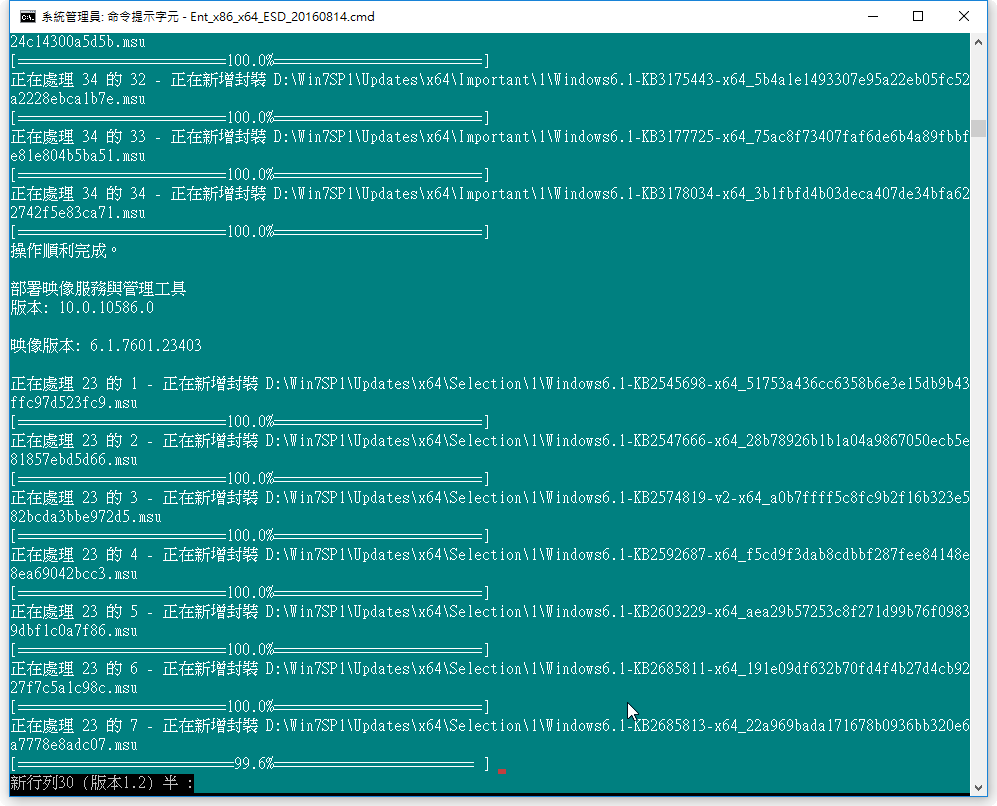Image resolution: width=997 pixels, height=806 pixels.
Task: Click the window title text Ent_x86_x64_ESD_20160814.cmd
Action: click(282, 17)
